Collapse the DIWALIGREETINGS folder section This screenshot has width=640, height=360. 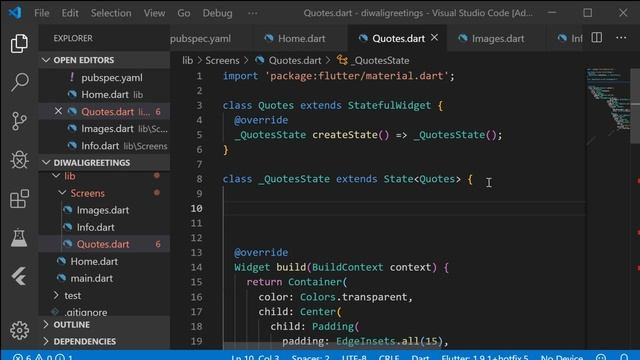coord(46,162)
